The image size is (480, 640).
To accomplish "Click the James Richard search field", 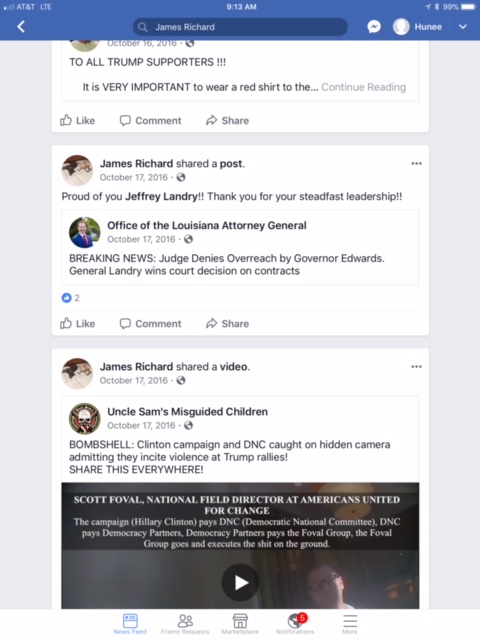I will coord(240,27).
